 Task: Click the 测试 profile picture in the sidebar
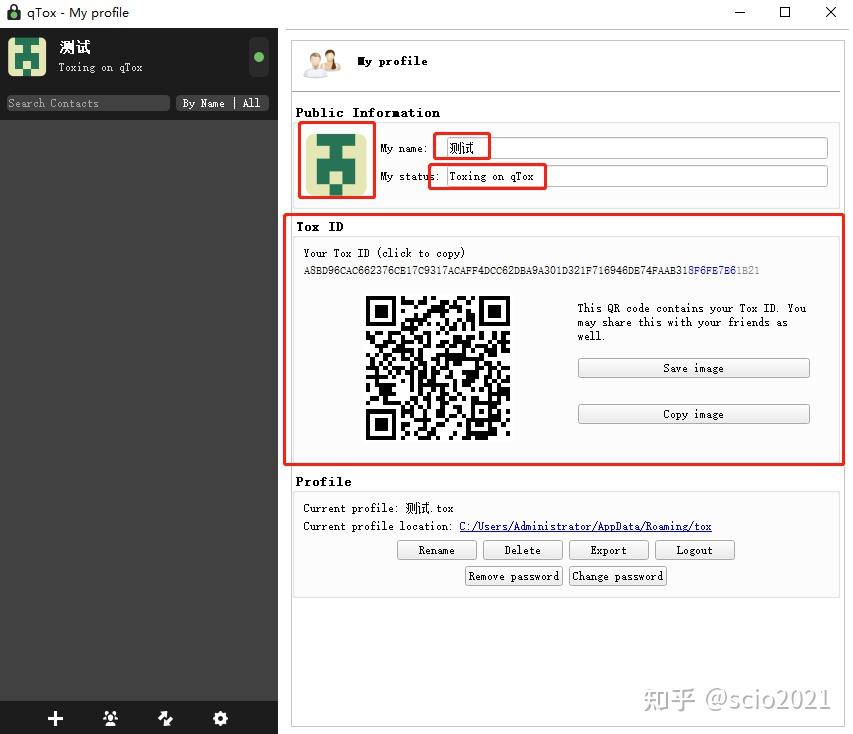[x=27, y=57]
